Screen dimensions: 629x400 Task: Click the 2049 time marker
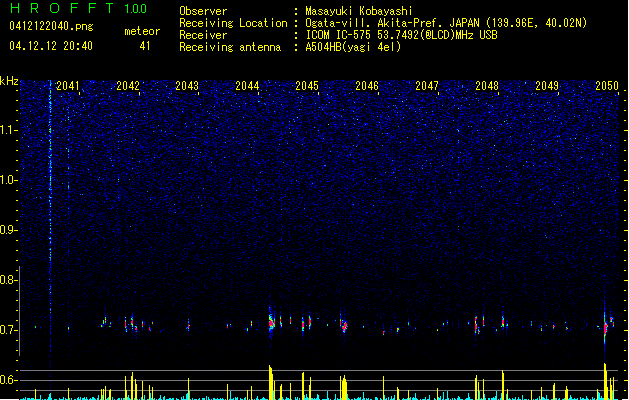pos(547,86)
